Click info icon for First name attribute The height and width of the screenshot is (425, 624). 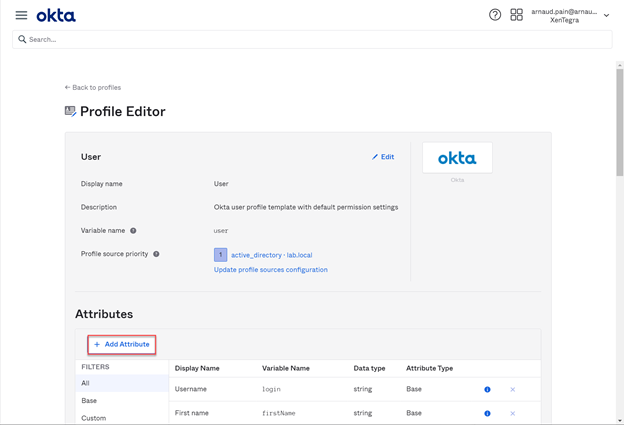pyautogui.click(x=488, y=413)
